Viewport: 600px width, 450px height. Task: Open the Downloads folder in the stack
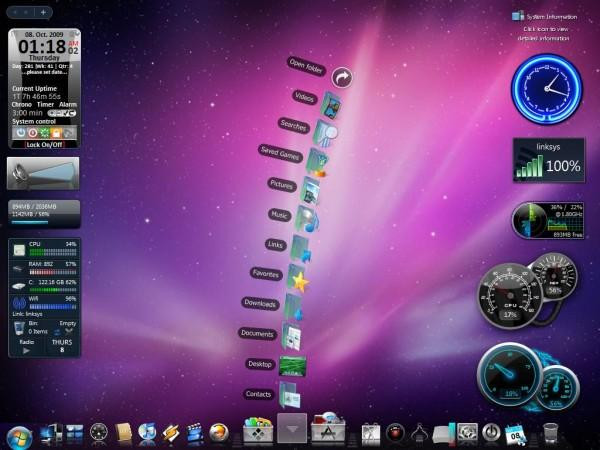coord(296,306)
